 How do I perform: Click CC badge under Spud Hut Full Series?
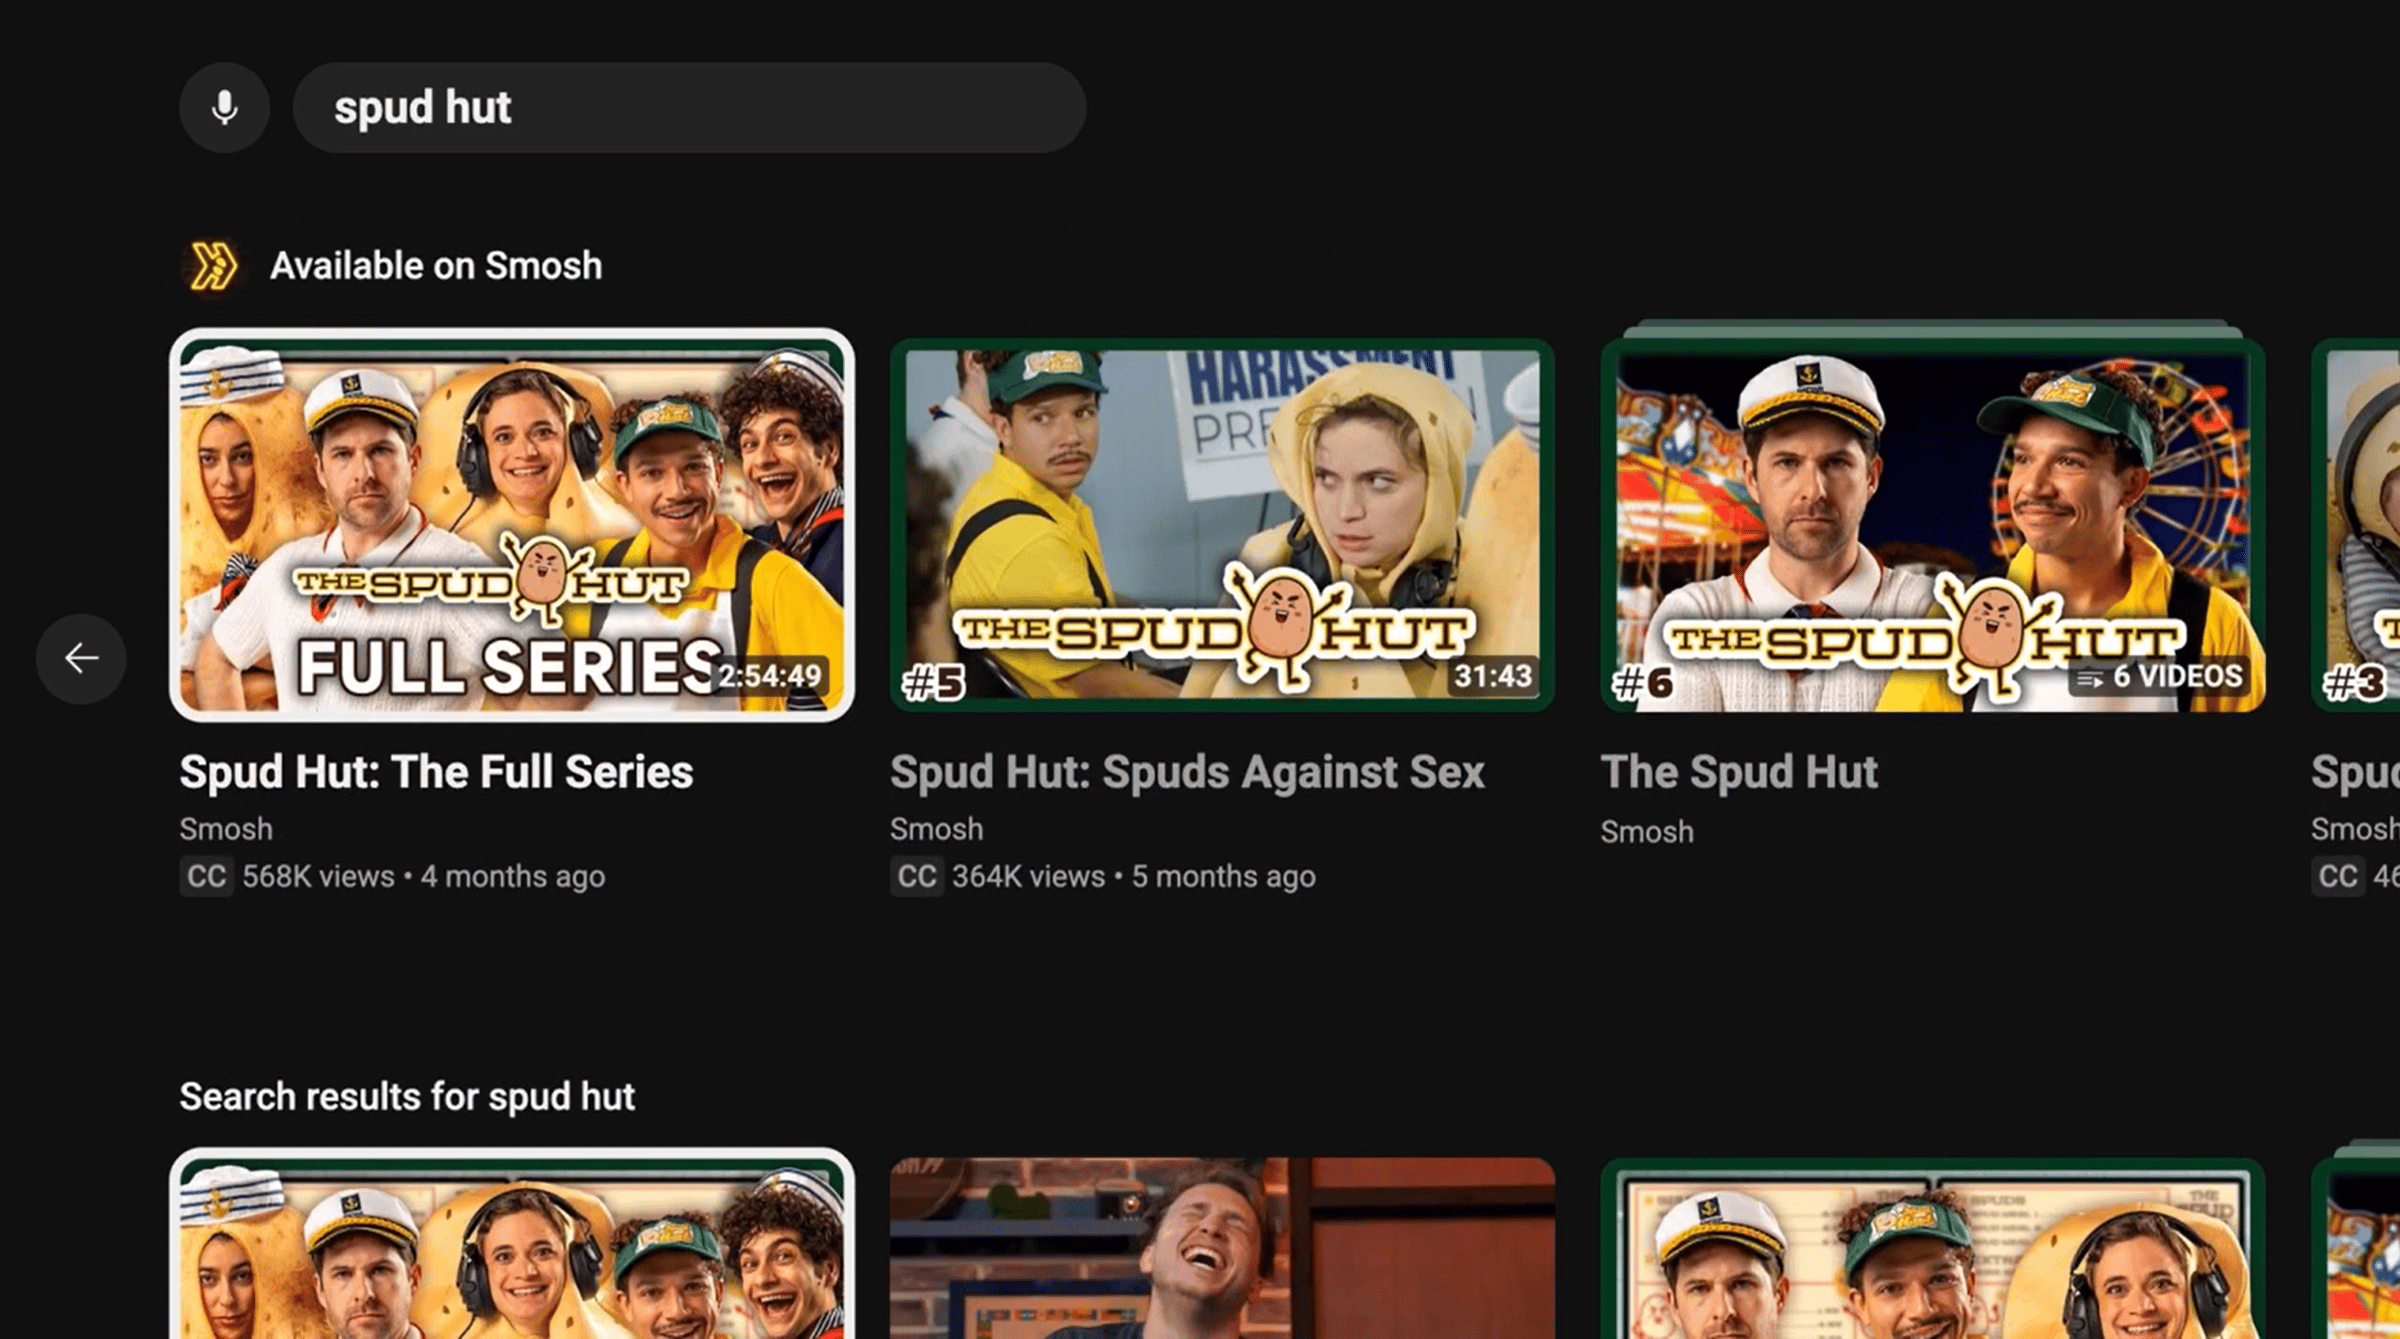pos(206,877)
